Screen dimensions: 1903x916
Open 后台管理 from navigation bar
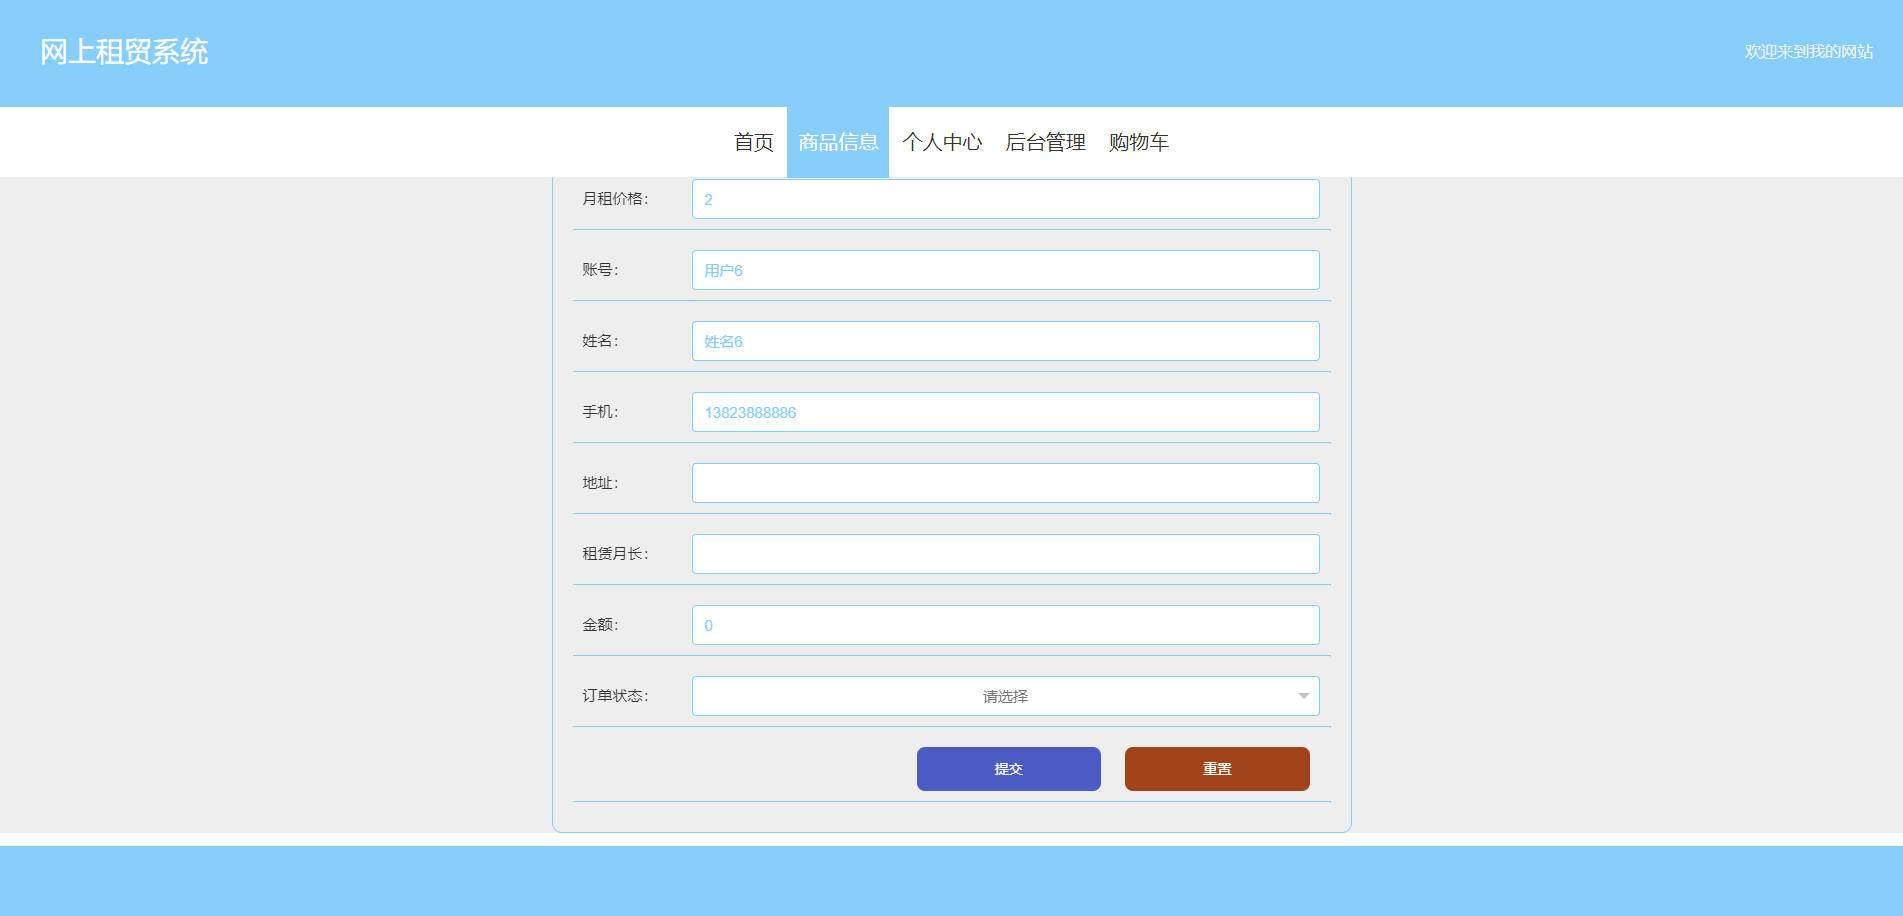1045,142
